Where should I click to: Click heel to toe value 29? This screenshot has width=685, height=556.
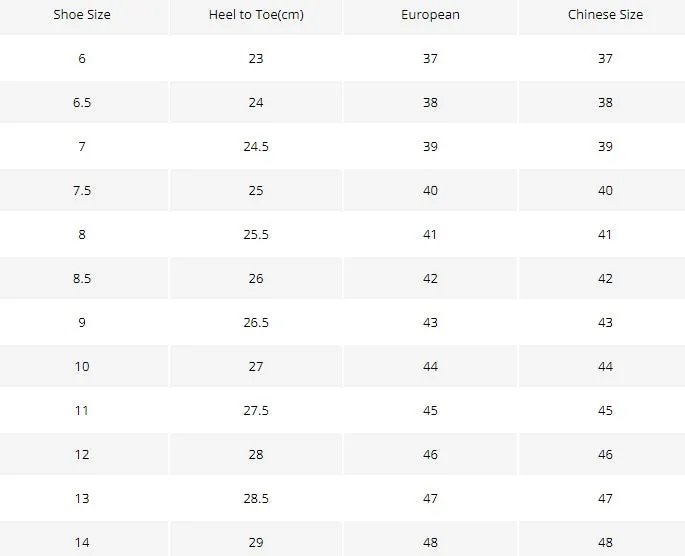coord(256,543)
